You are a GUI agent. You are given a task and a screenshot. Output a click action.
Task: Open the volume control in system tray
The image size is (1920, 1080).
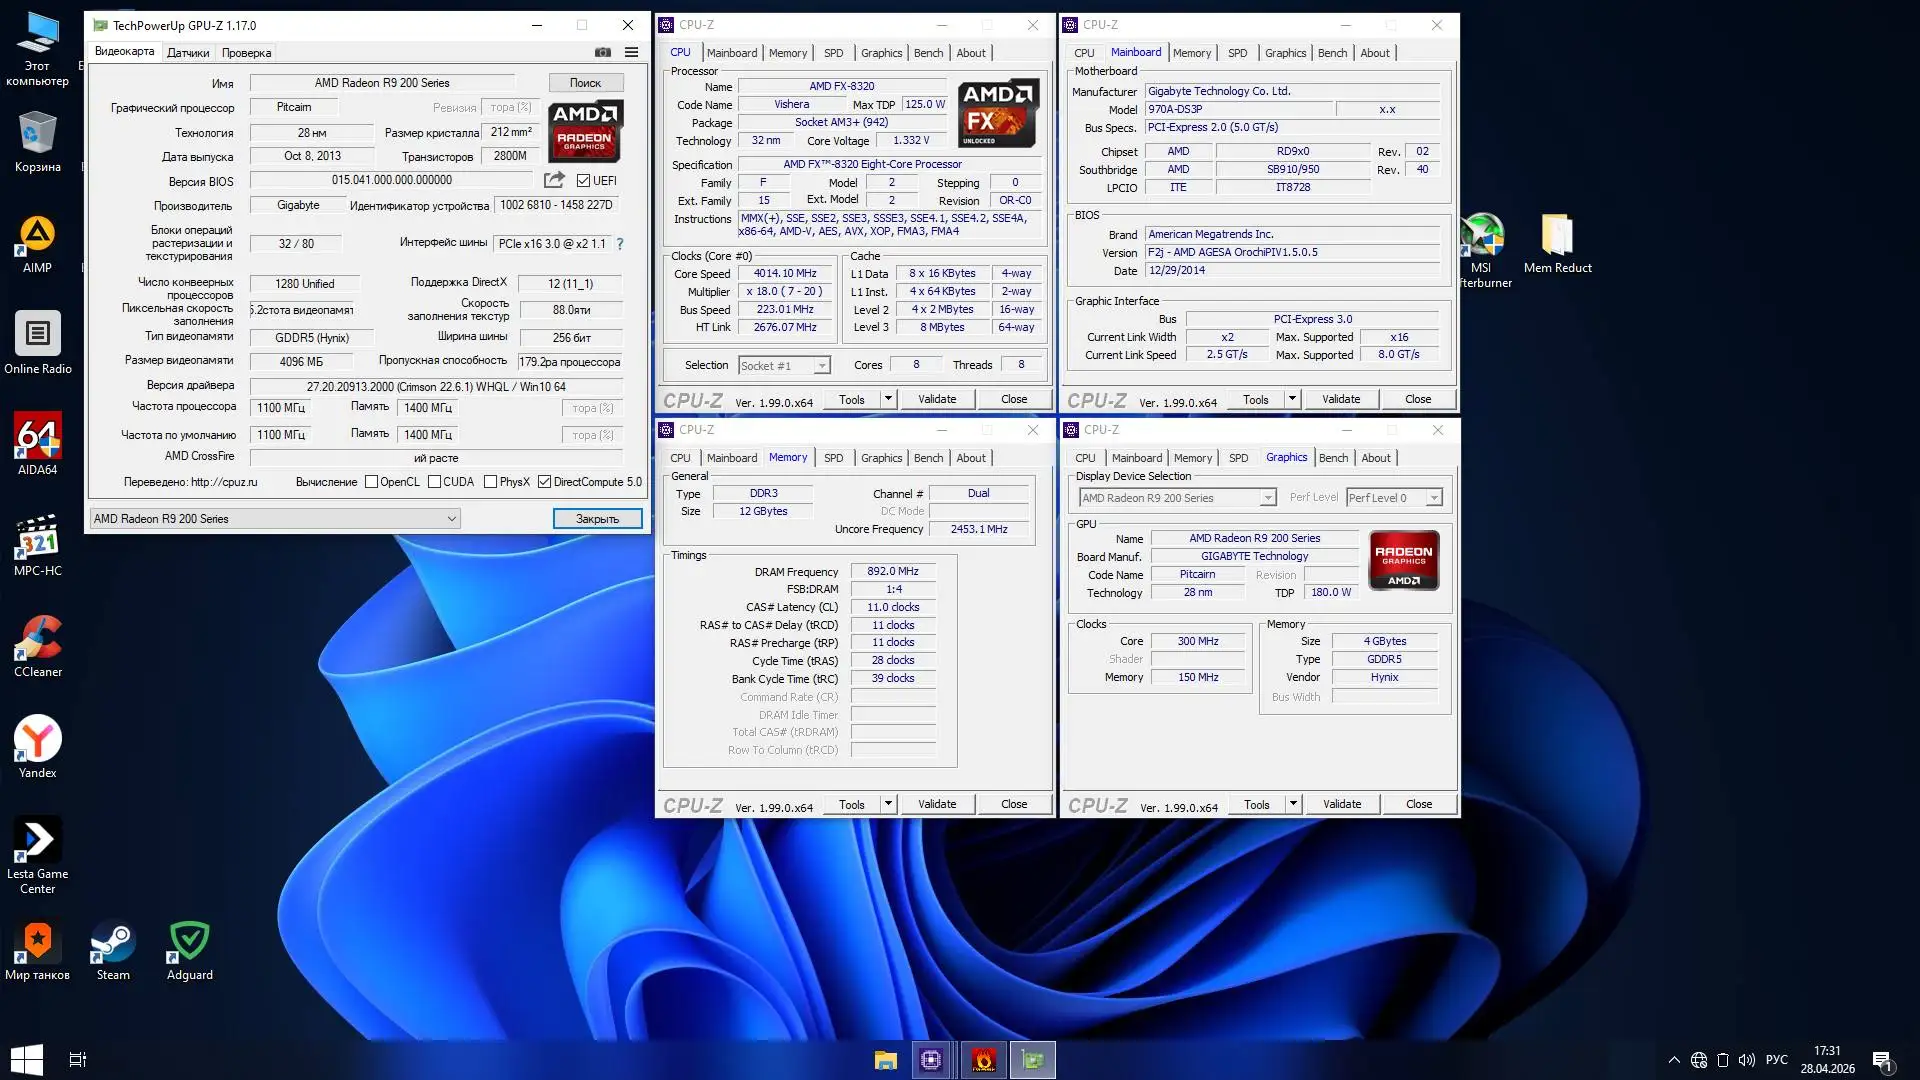[1747, 1060]
